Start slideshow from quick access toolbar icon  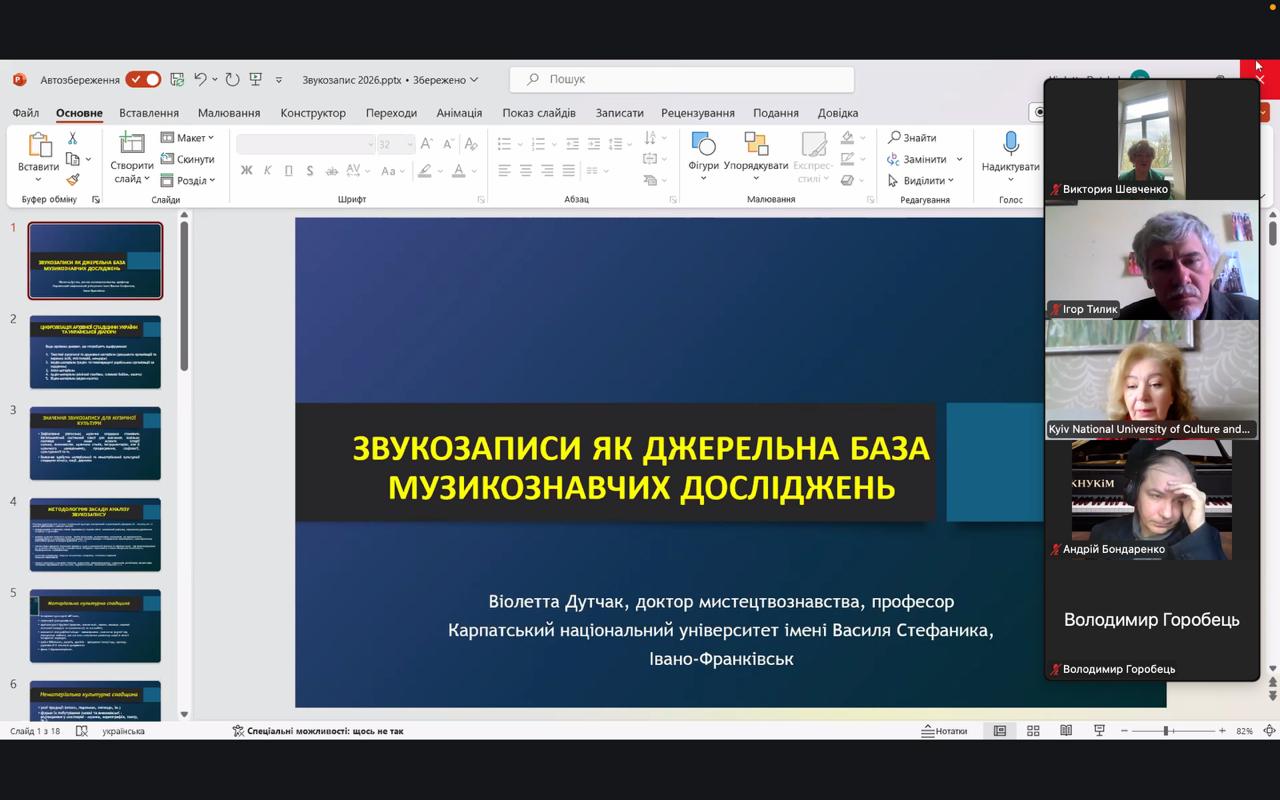coord(256,79)
